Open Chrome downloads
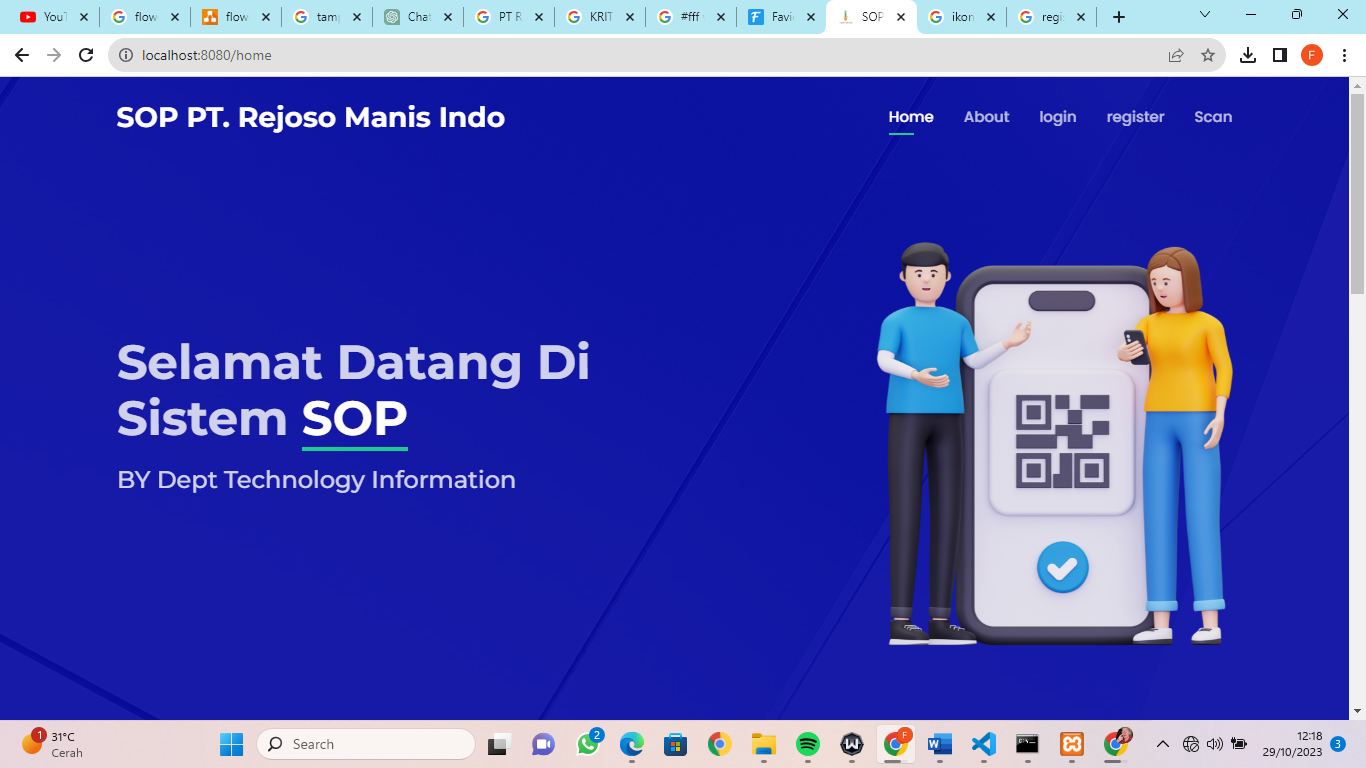 pos(1248,55)
